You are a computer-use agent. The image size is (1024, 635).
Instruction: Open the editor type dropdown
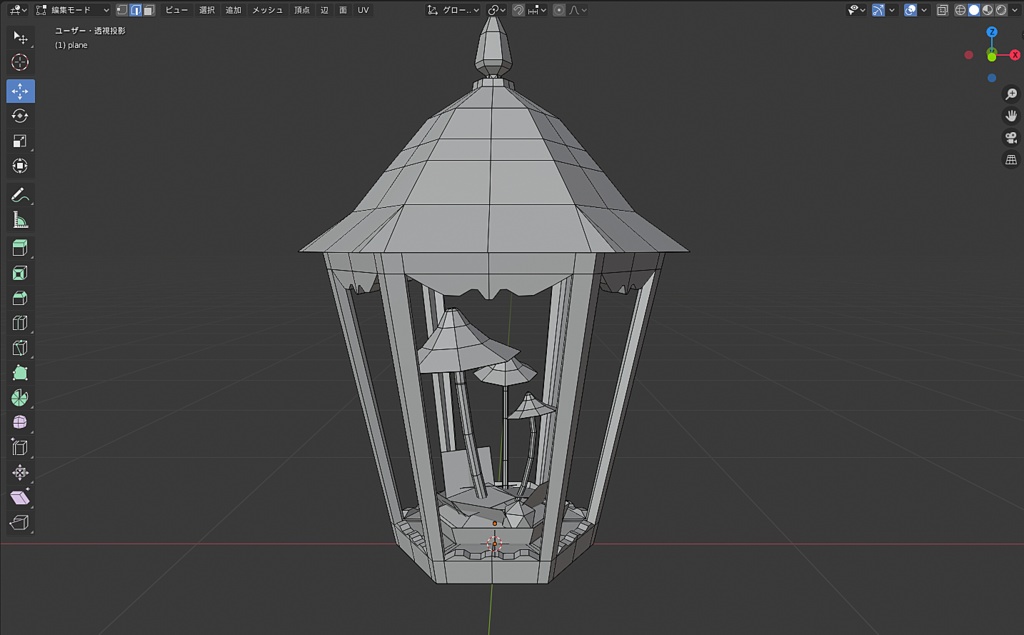click(18, 10)
